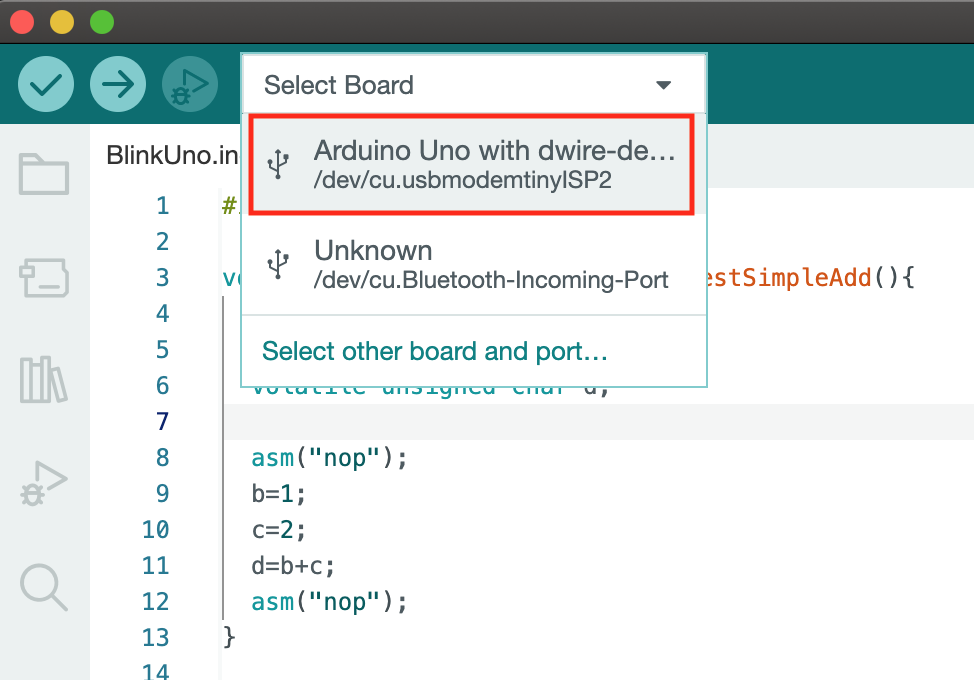The image size is (974, 680).
Task: Click the Verify checkmark button
Action: click(46, 84)
